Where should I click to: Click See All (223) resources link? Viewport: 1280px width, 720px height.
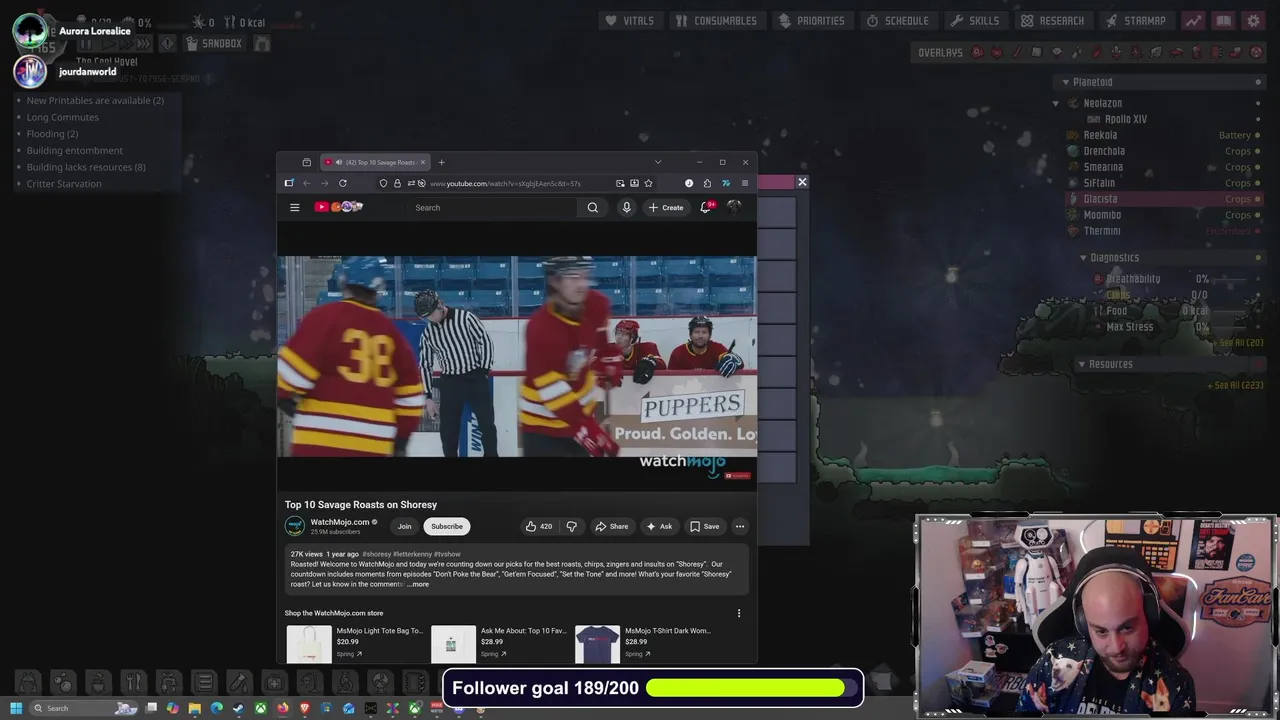[1236, 385]
